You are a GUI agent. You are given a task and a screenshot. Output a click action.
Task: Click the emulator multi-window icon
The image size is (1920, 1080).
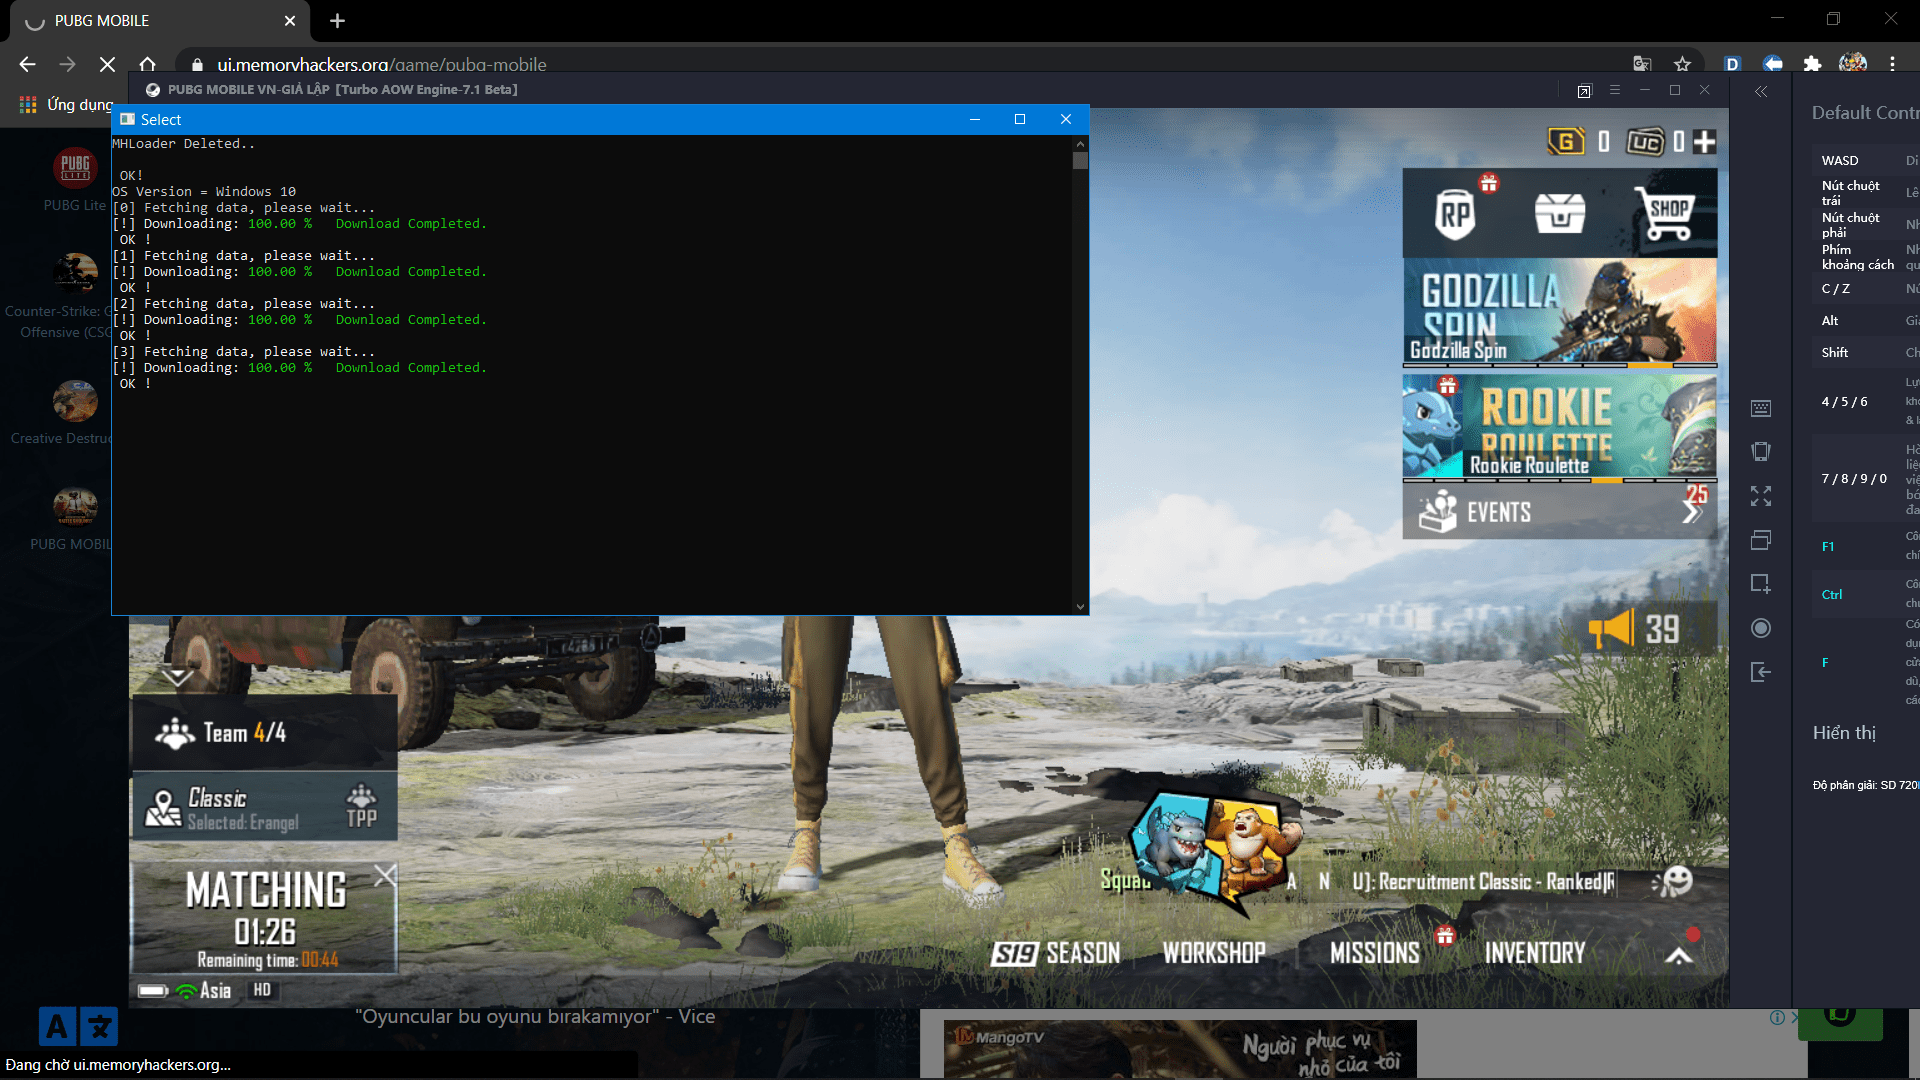coord(1761,540)
